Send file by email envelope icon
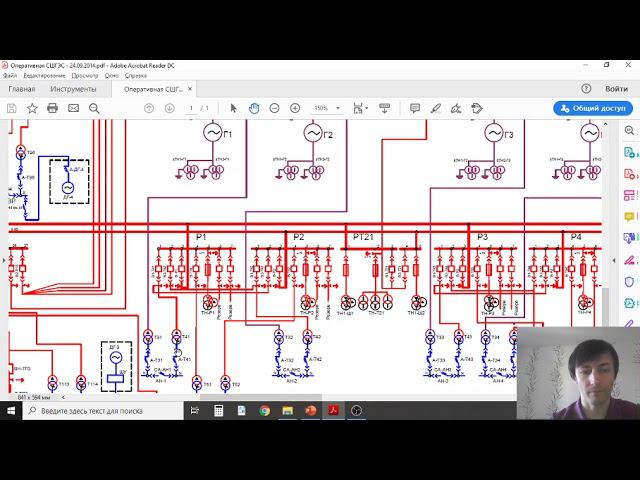Image resolution: width=640 pixels, height=480 pixels. pos(73,108)
